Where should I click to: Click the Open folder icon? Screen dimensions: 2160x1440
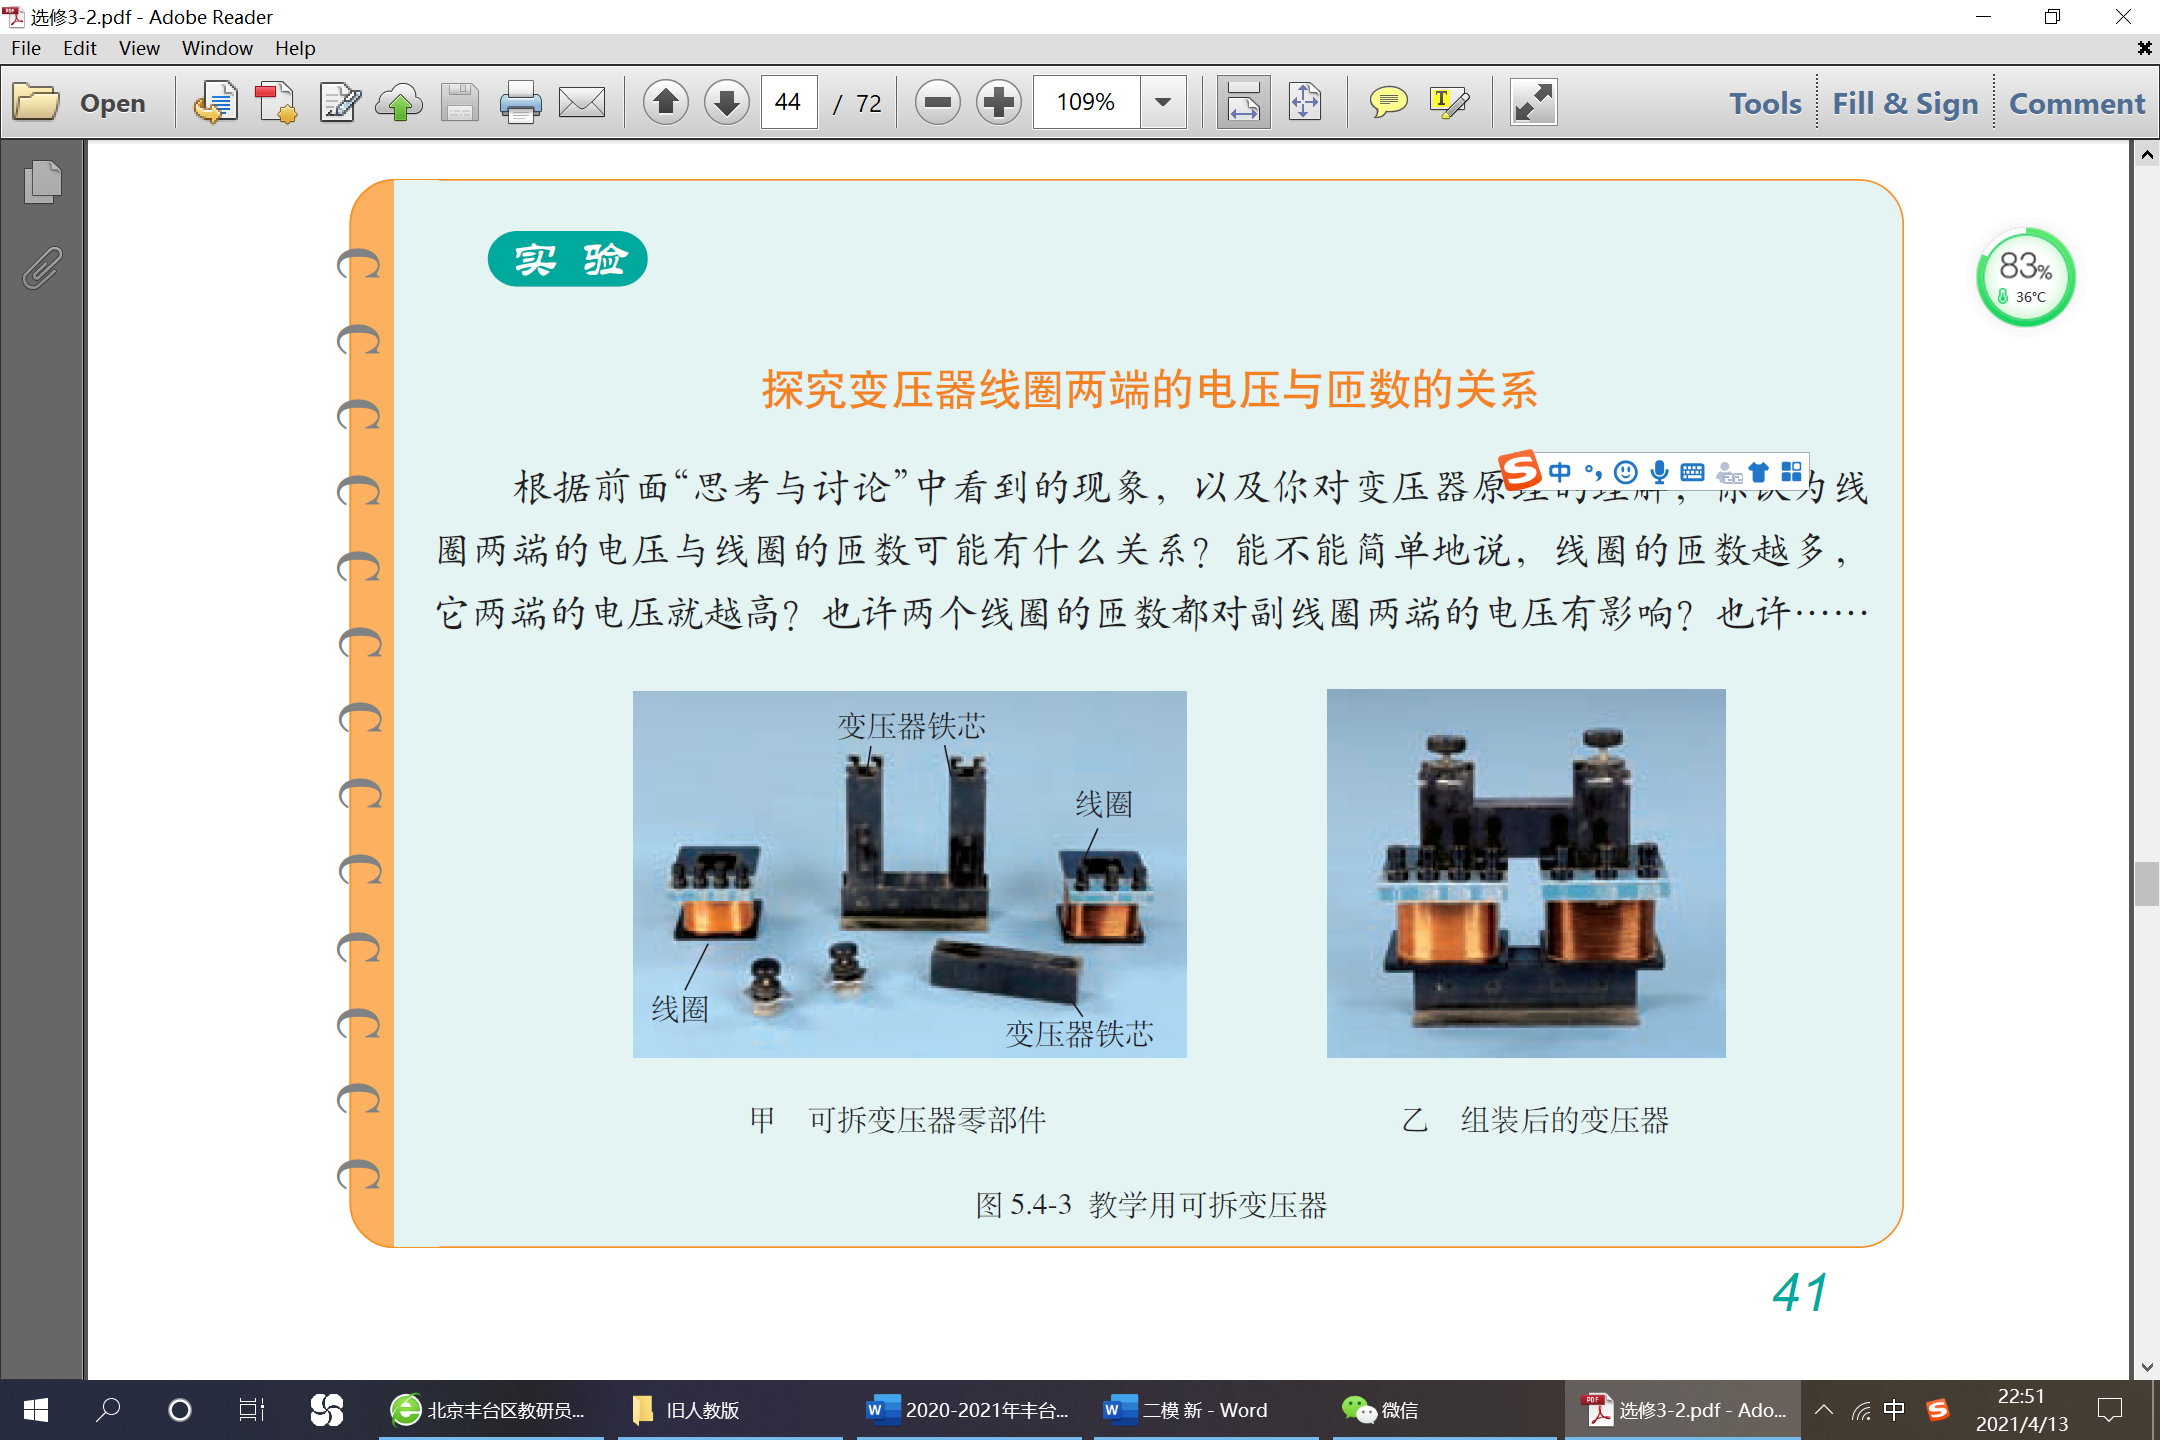click(36, 102)
